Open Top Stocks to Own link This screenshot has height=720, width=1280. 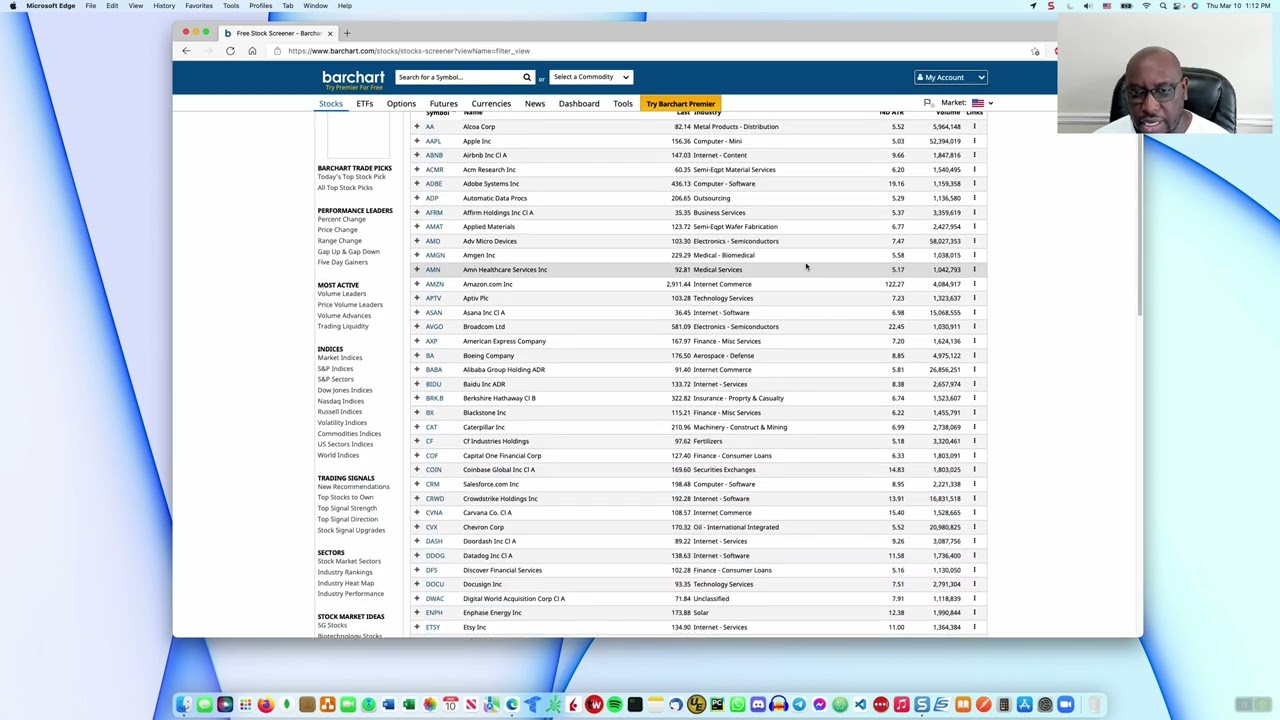pyautogui.click(x=345, y=497)
